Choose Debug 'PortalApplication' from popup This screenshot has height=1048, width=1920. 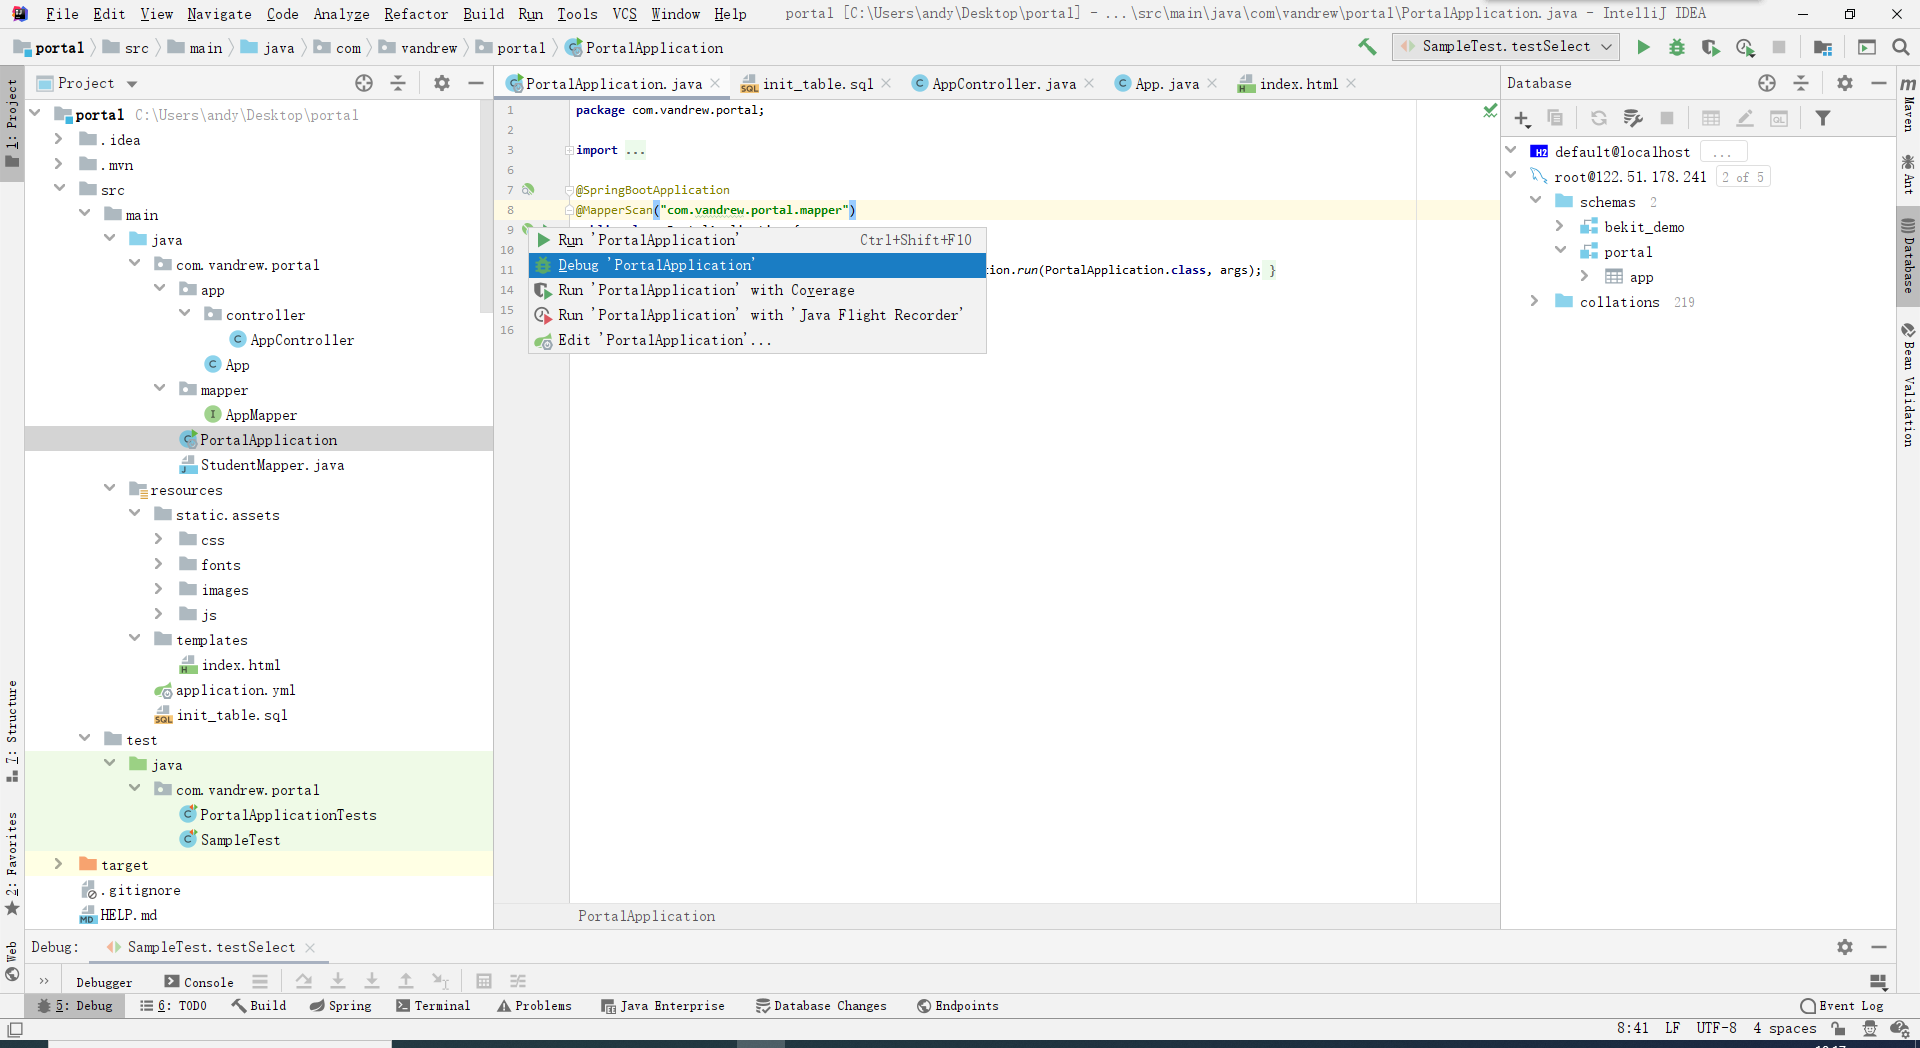[757, 265]
